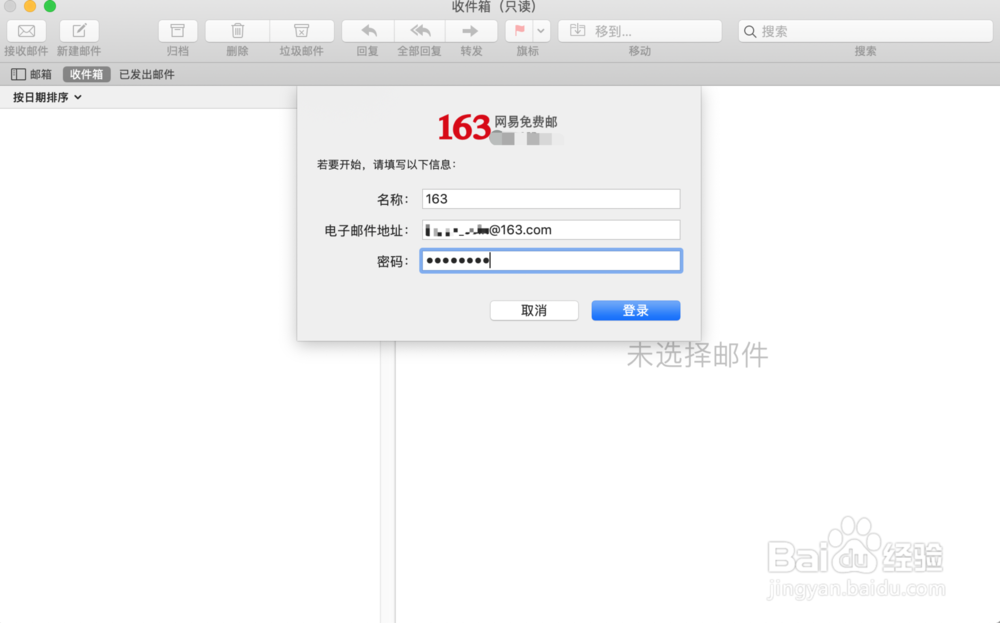Viewport: 1000px width, 623px height.
Task: Click the 删除 trash icon
Action: tap(237, 31)
